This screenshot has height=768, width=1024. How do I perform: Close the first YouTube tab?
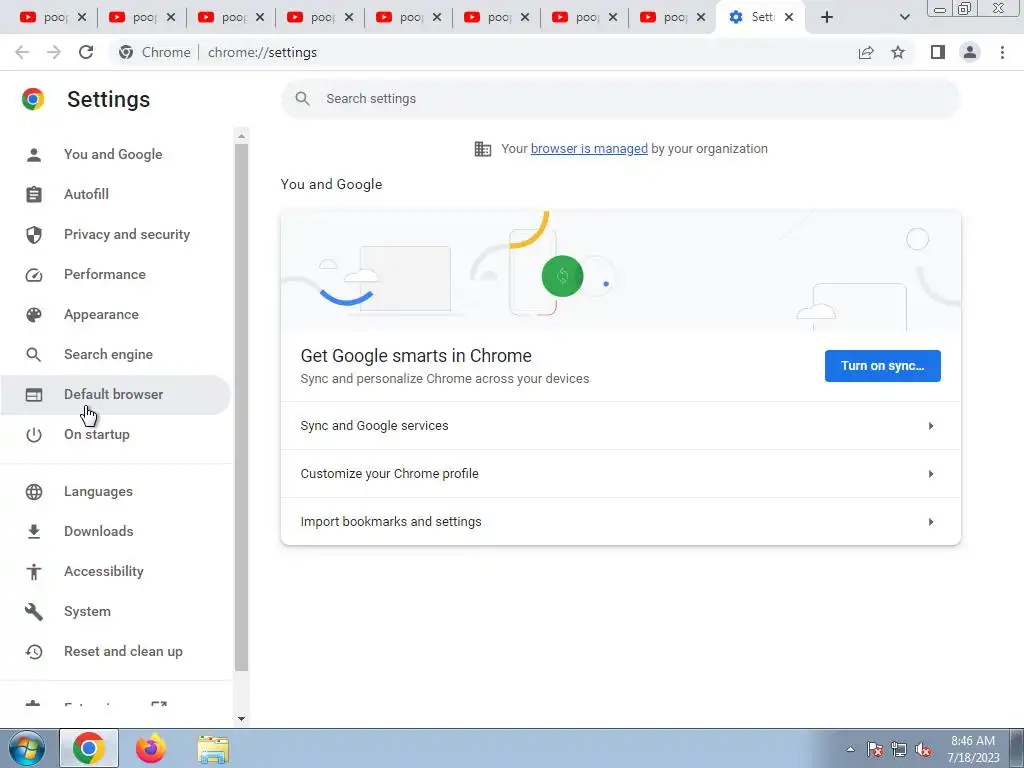pyautogui.click(x=82, y=17)
